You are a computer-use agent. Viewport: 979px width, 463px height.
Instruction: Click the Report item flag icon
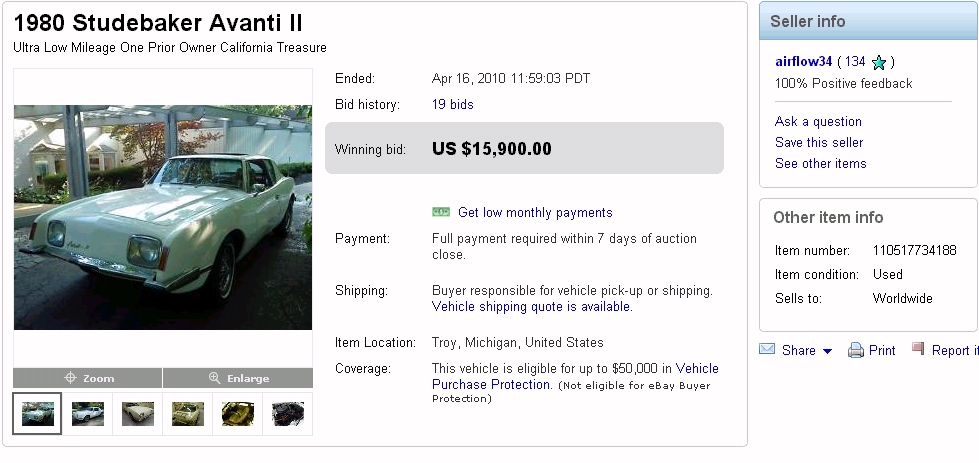[918, 349]
